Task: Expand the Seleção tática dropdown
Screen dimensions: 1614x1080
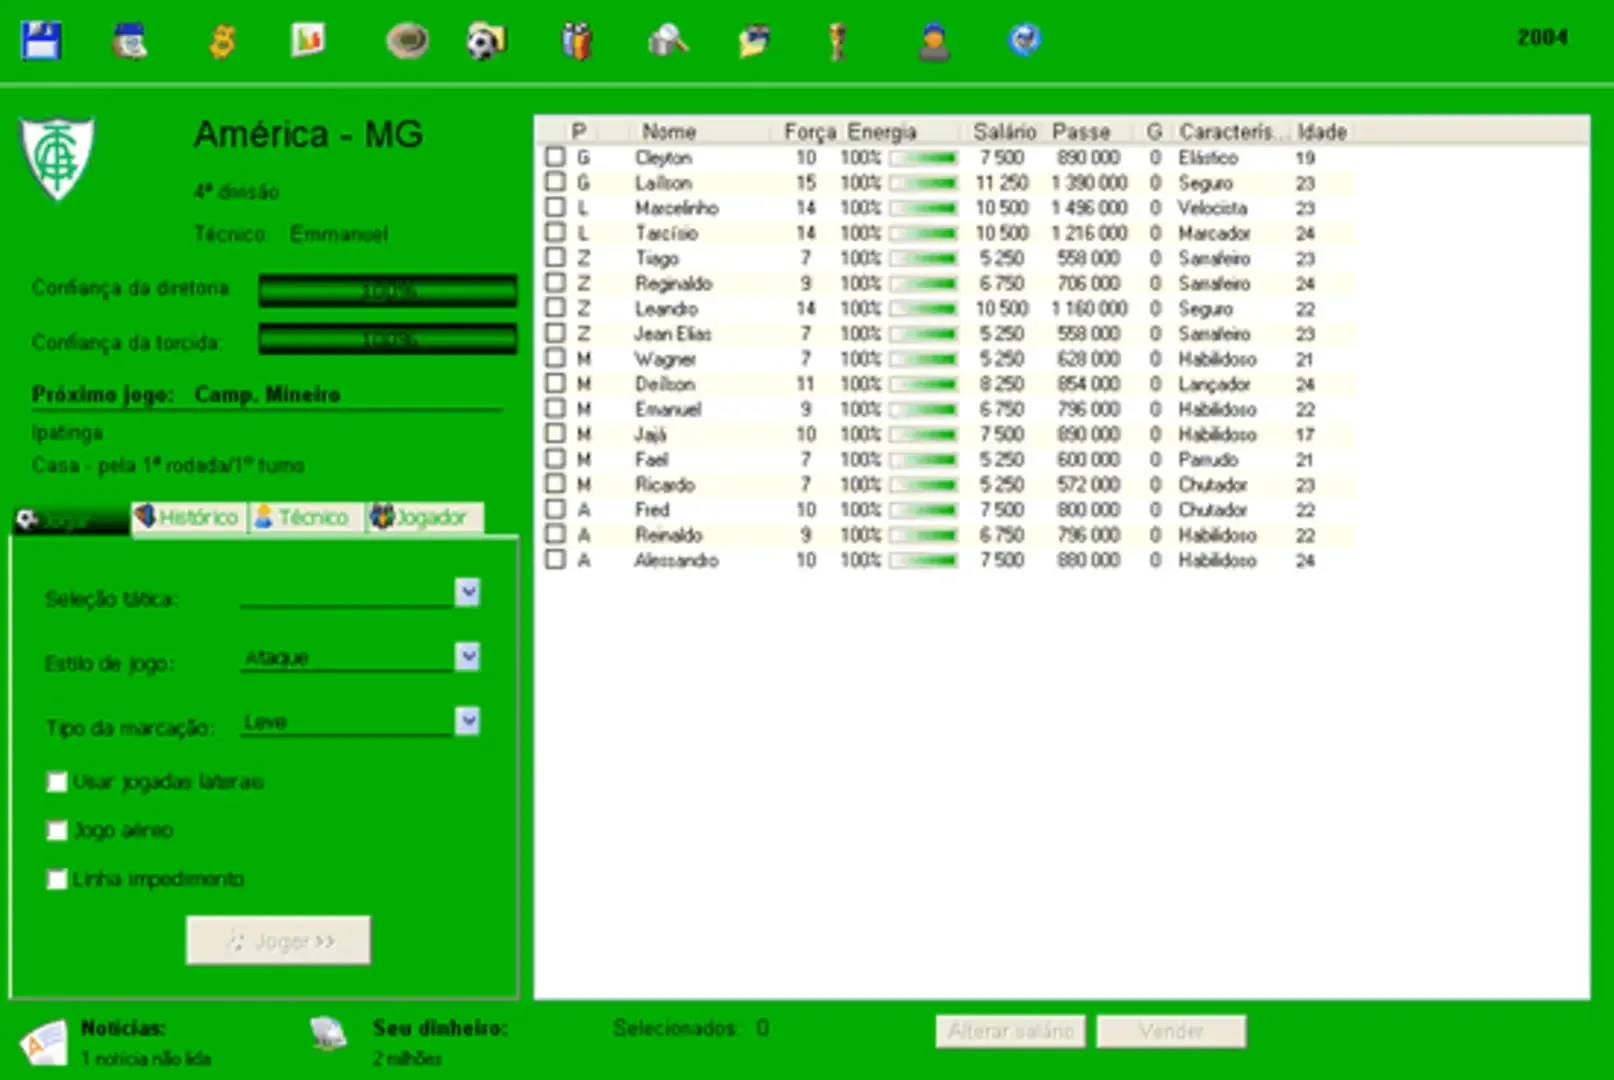Action: (467, 593)
